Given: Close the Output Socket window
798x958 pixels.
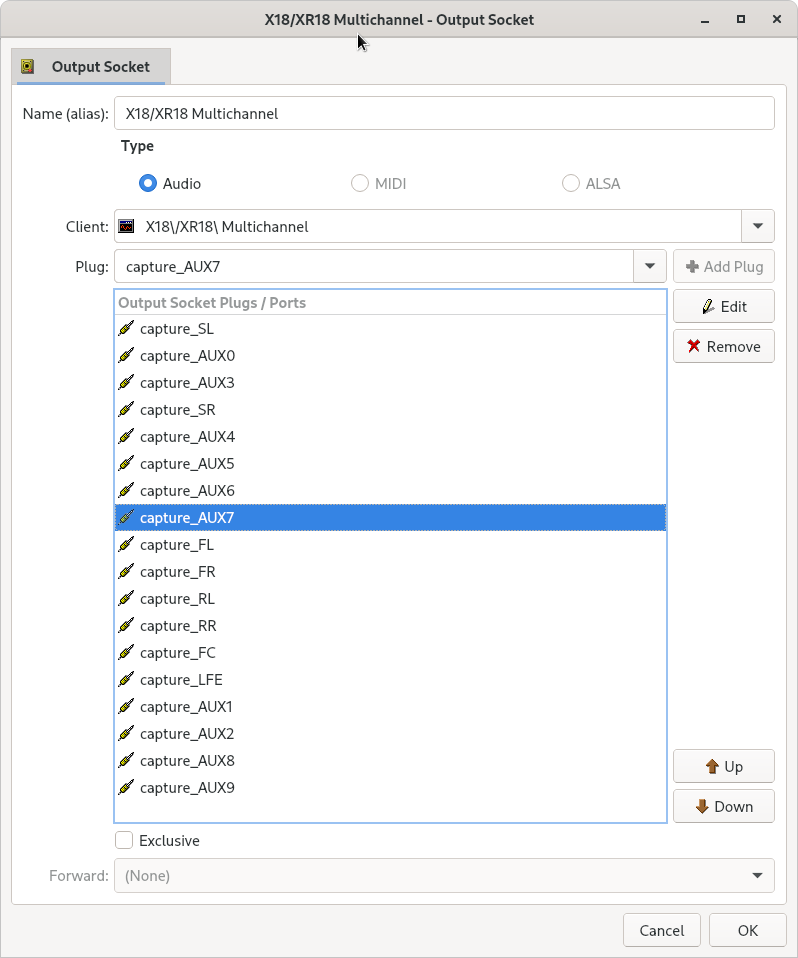Looking at the screenshot, I should pyautogui.click(x=777, y=19).
